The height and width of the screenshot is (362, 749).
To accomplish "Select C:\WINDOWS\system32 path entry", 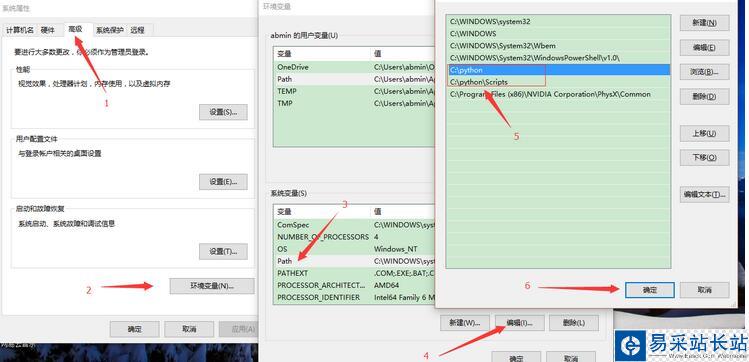I will coord(558,21).
